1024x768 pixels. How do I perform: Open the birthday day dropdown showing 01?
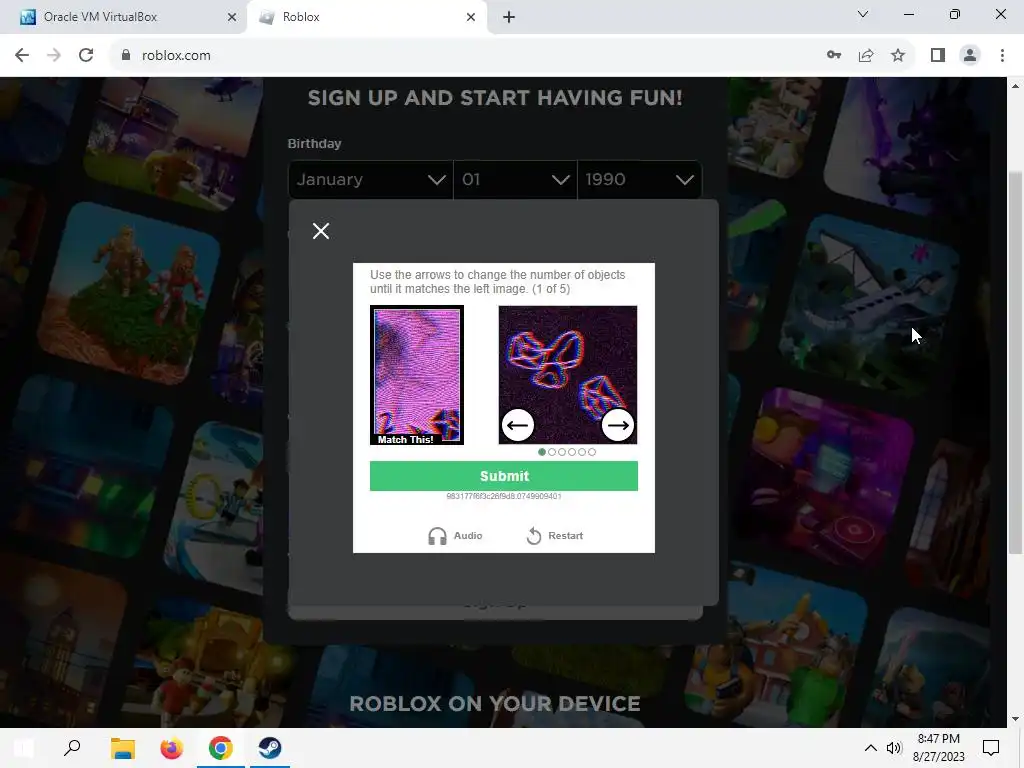(515, 180)
